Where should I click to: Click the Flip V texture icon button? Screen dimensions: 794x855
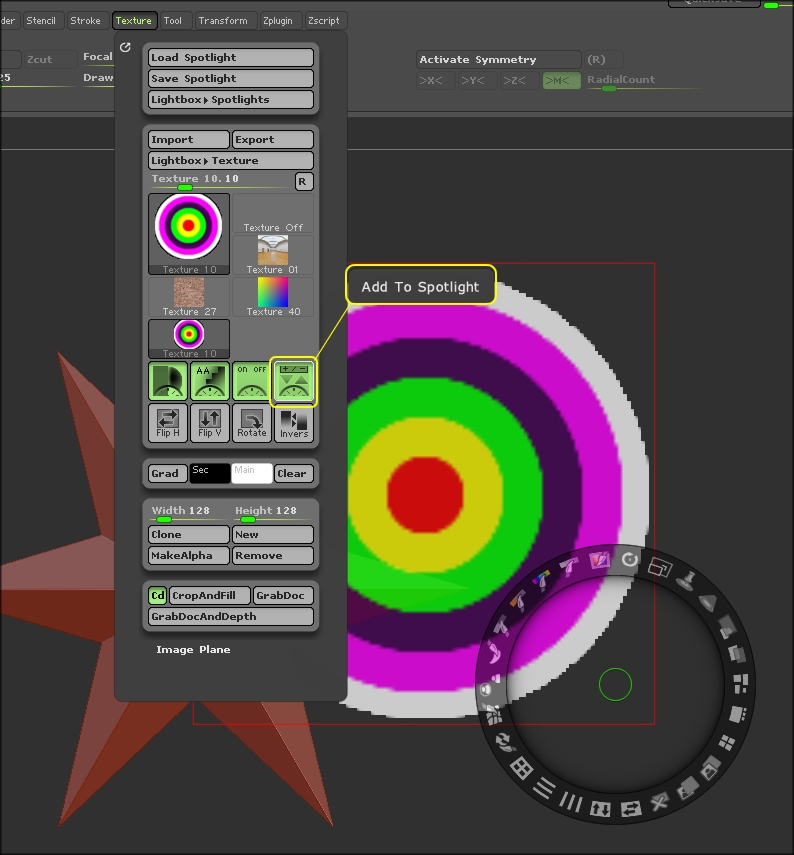(x=210, y=423)
